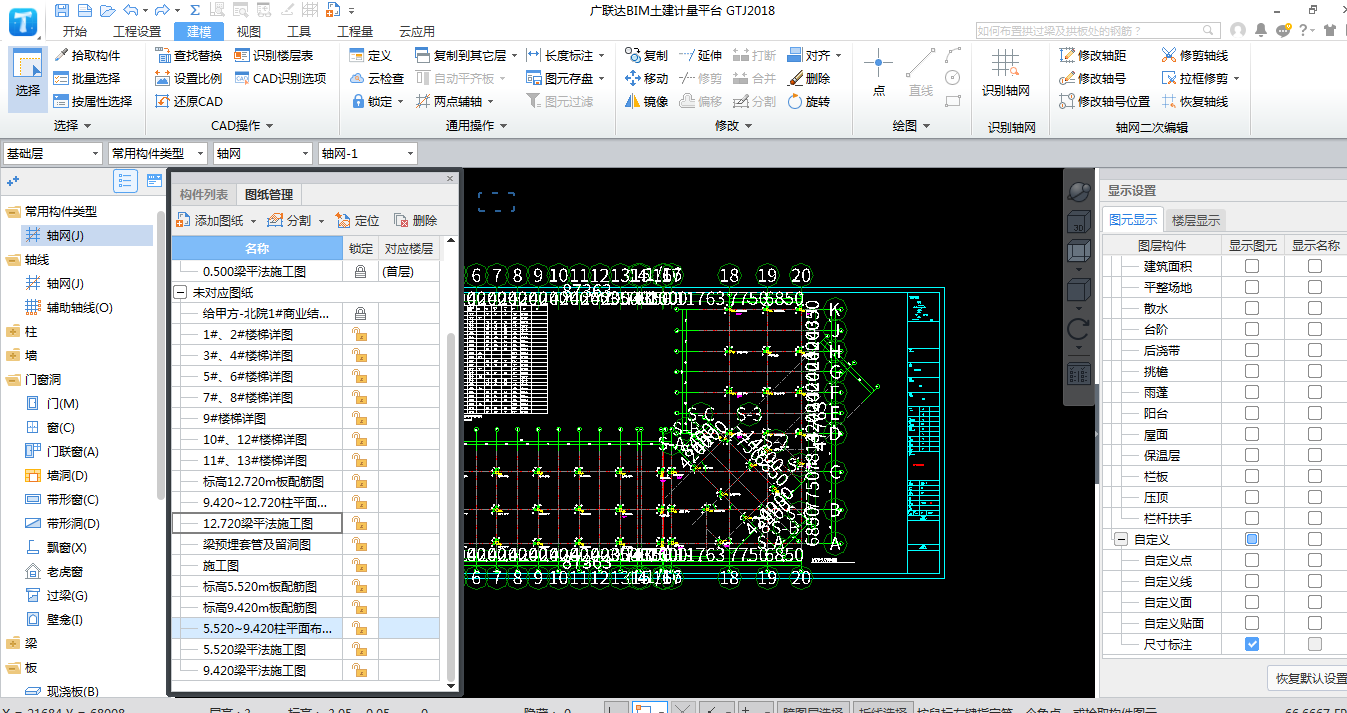Click 修改轴距 modify axis spacing
This screenshot has width=1347, height=713.
pos(1093,55)
